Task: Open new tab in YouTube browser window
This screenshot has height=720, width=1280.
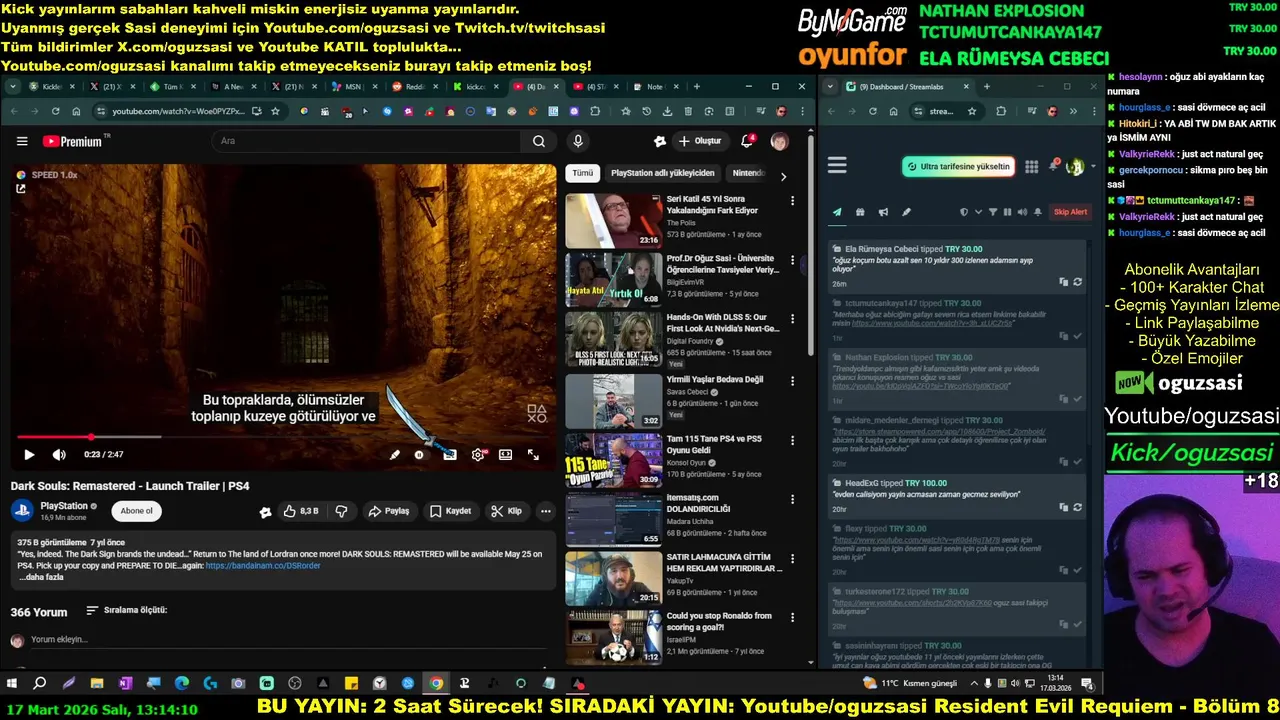Action: click(699, 87)
